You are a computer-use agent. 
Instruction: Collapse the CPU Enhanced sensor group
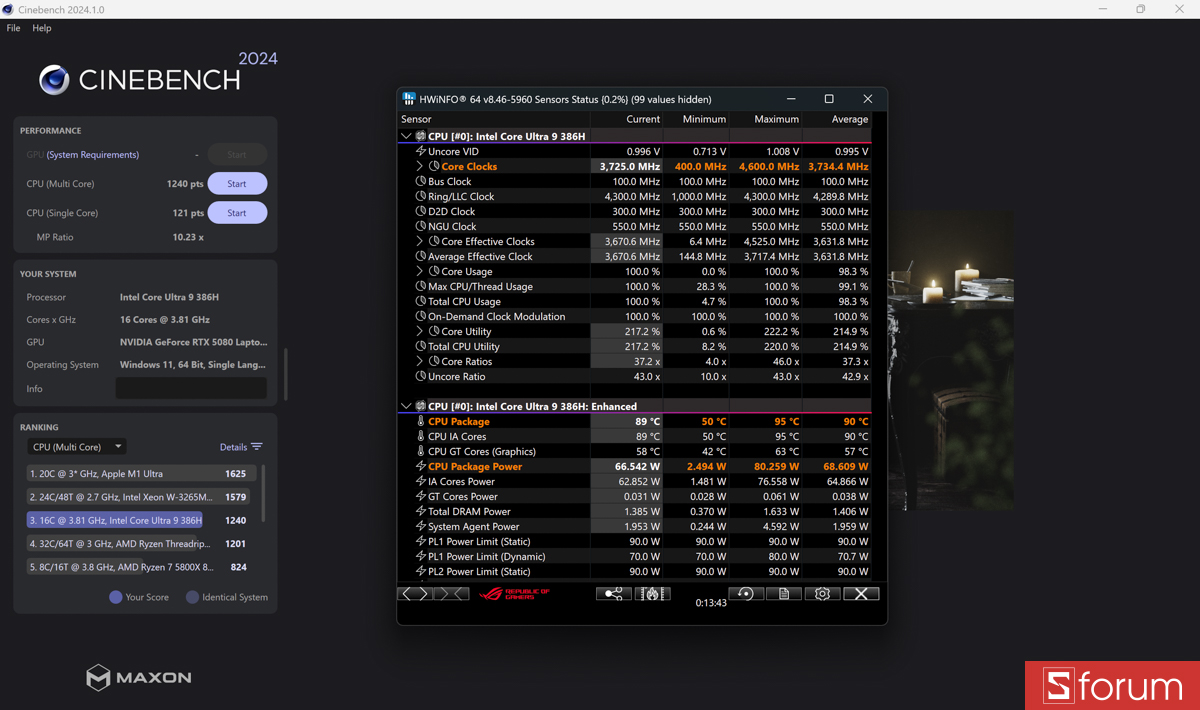click(x=406, y=406)
